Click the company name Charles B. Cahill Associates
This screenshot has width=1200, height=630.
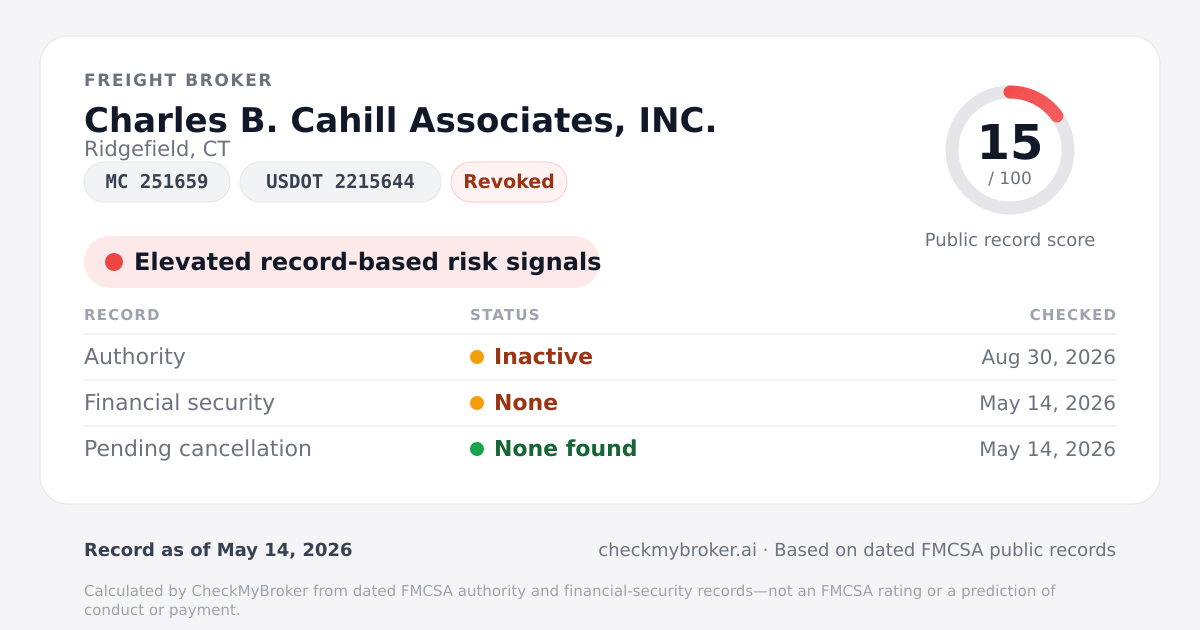click(400, 120)
